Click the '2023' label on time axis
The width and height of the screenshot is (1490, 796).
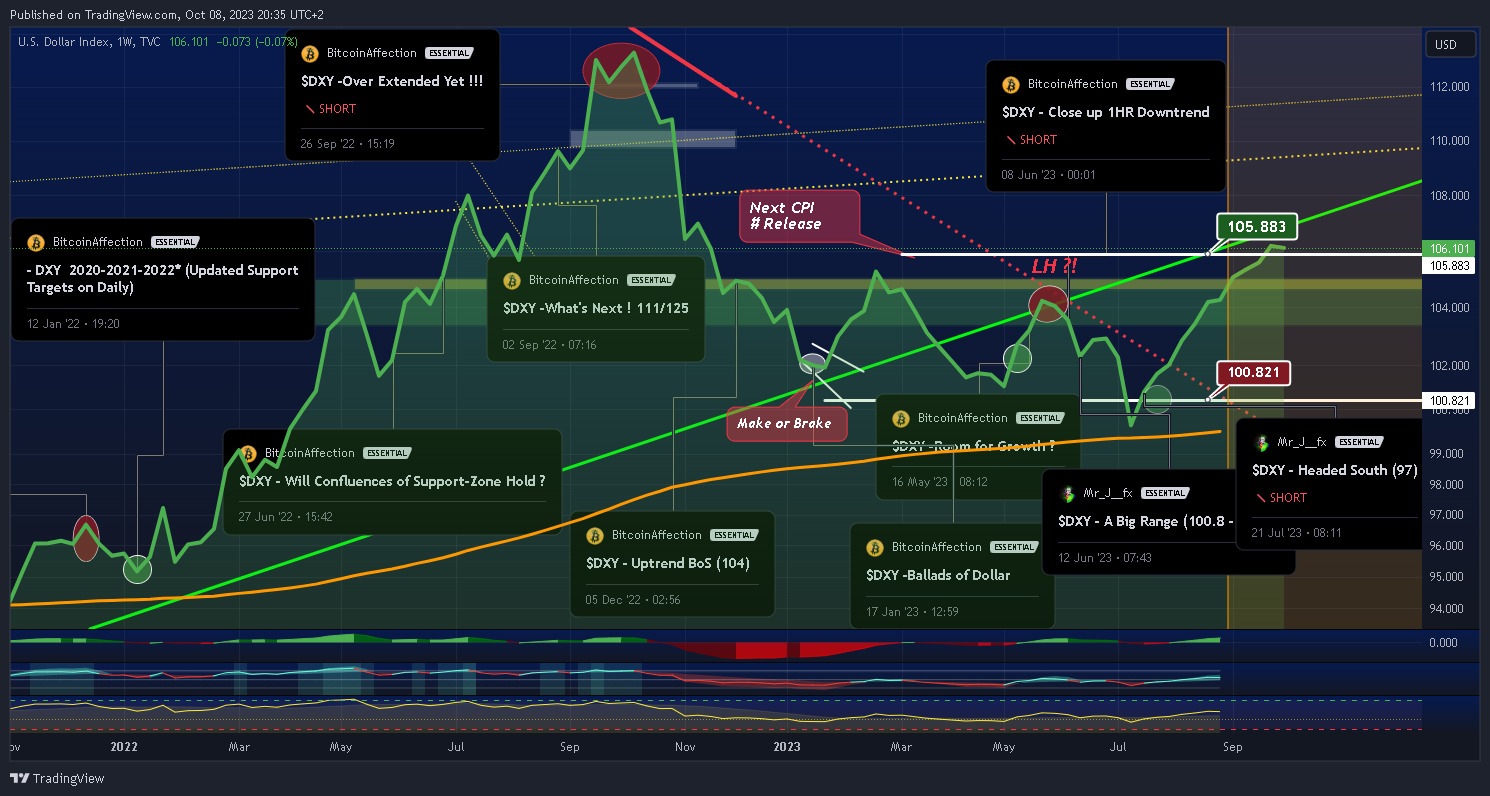point(787,747)
